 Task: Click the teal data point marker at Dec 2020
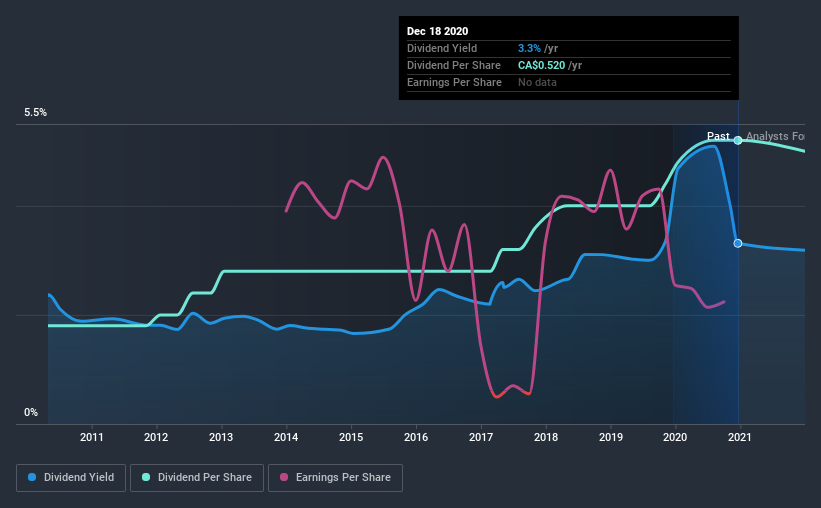[x=738, y=140]
